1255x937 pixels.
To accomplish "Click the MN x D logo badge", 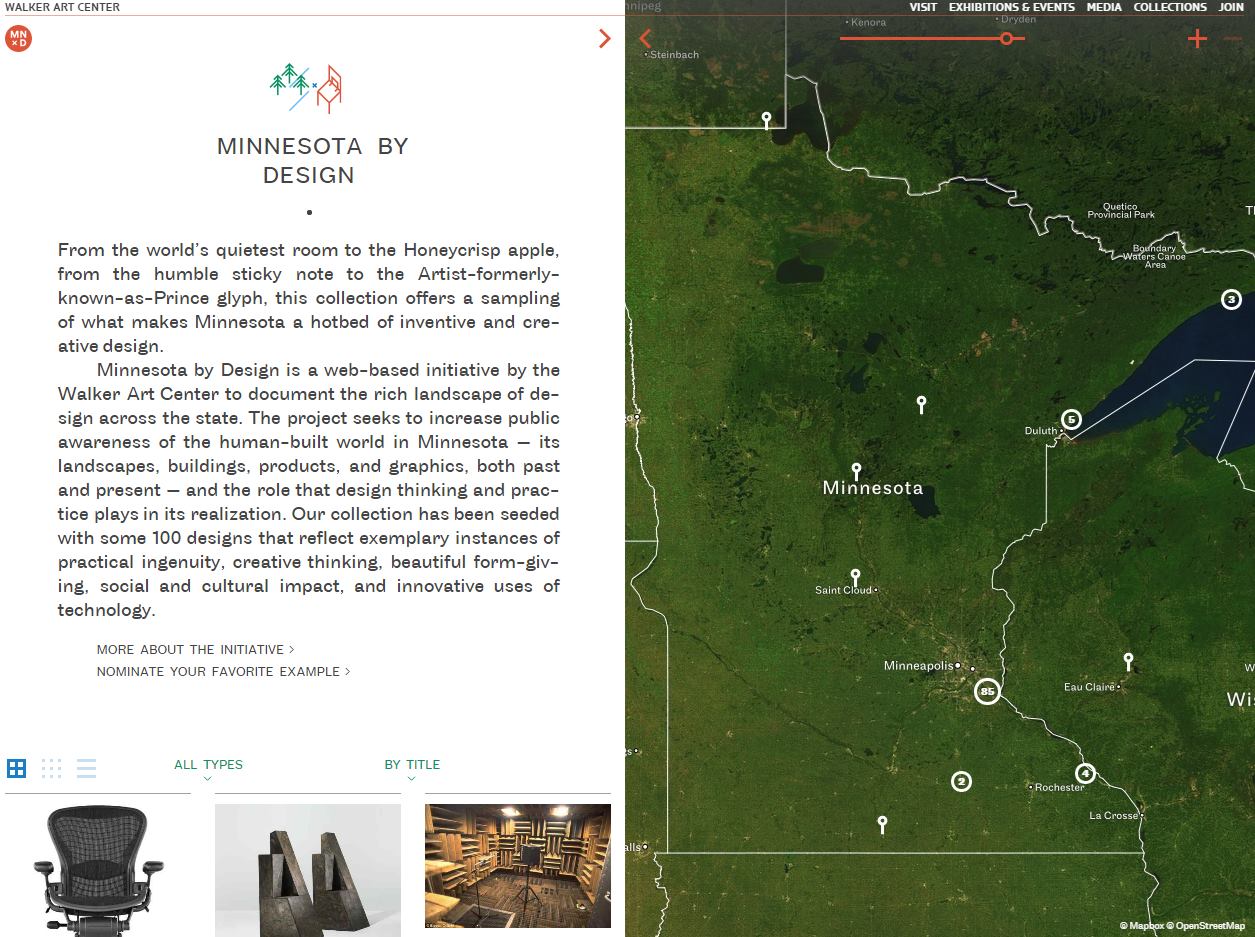I will tap(18, 39).
